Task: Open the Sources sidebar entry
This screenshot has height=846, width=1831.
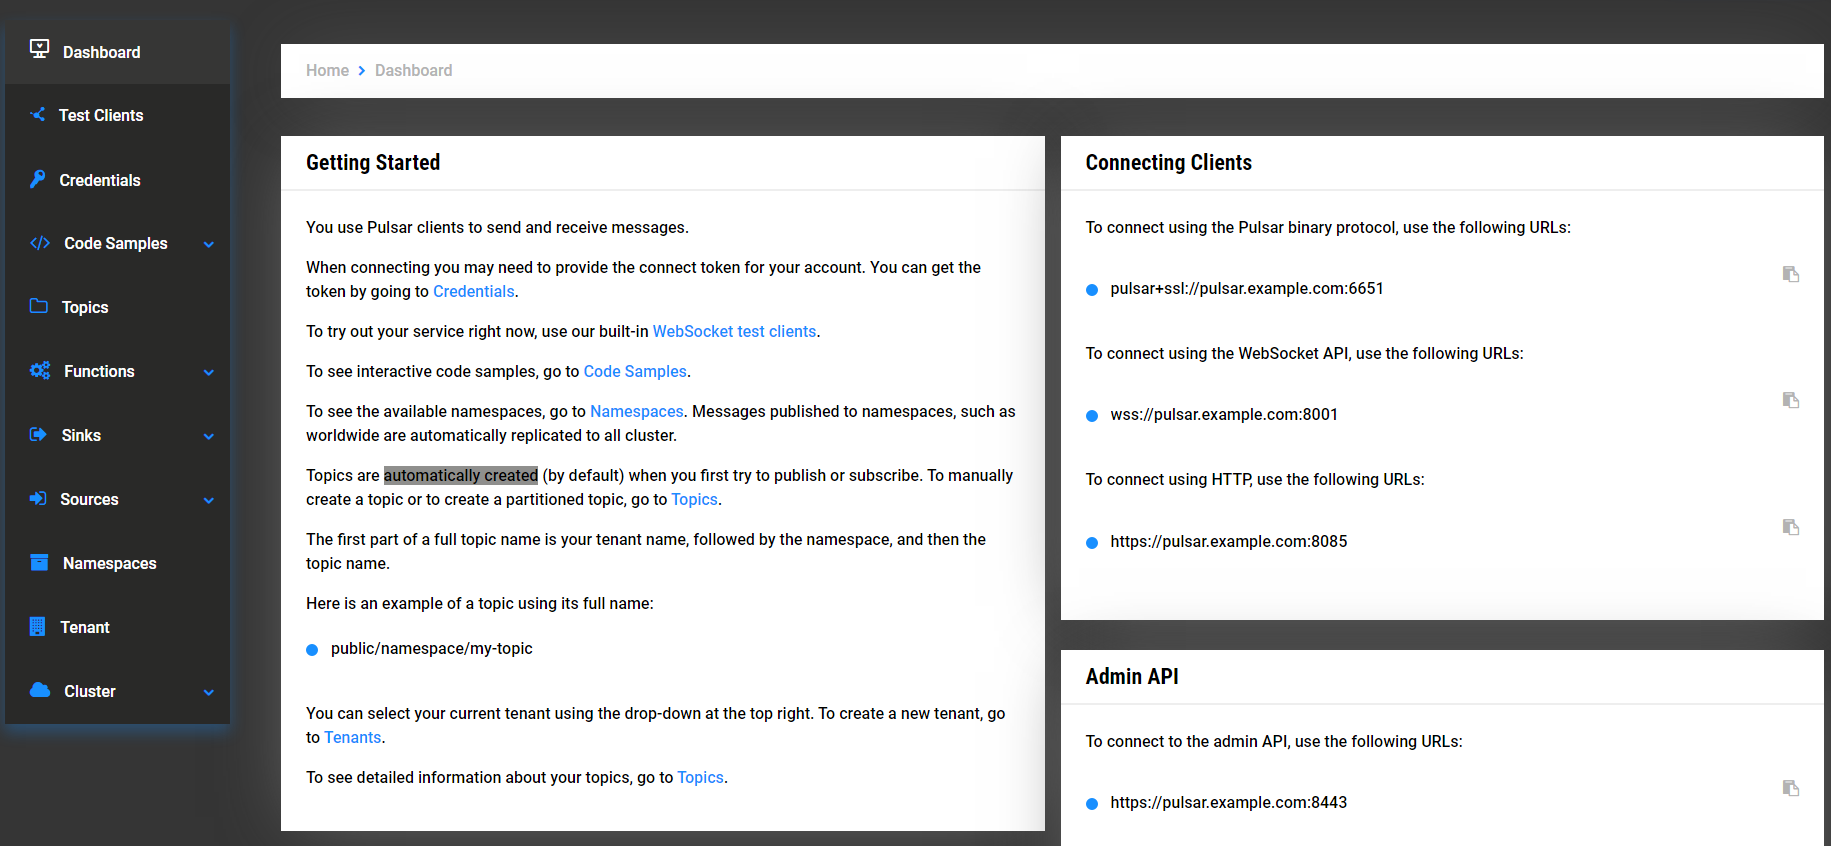Action: (x=118, y=499)
